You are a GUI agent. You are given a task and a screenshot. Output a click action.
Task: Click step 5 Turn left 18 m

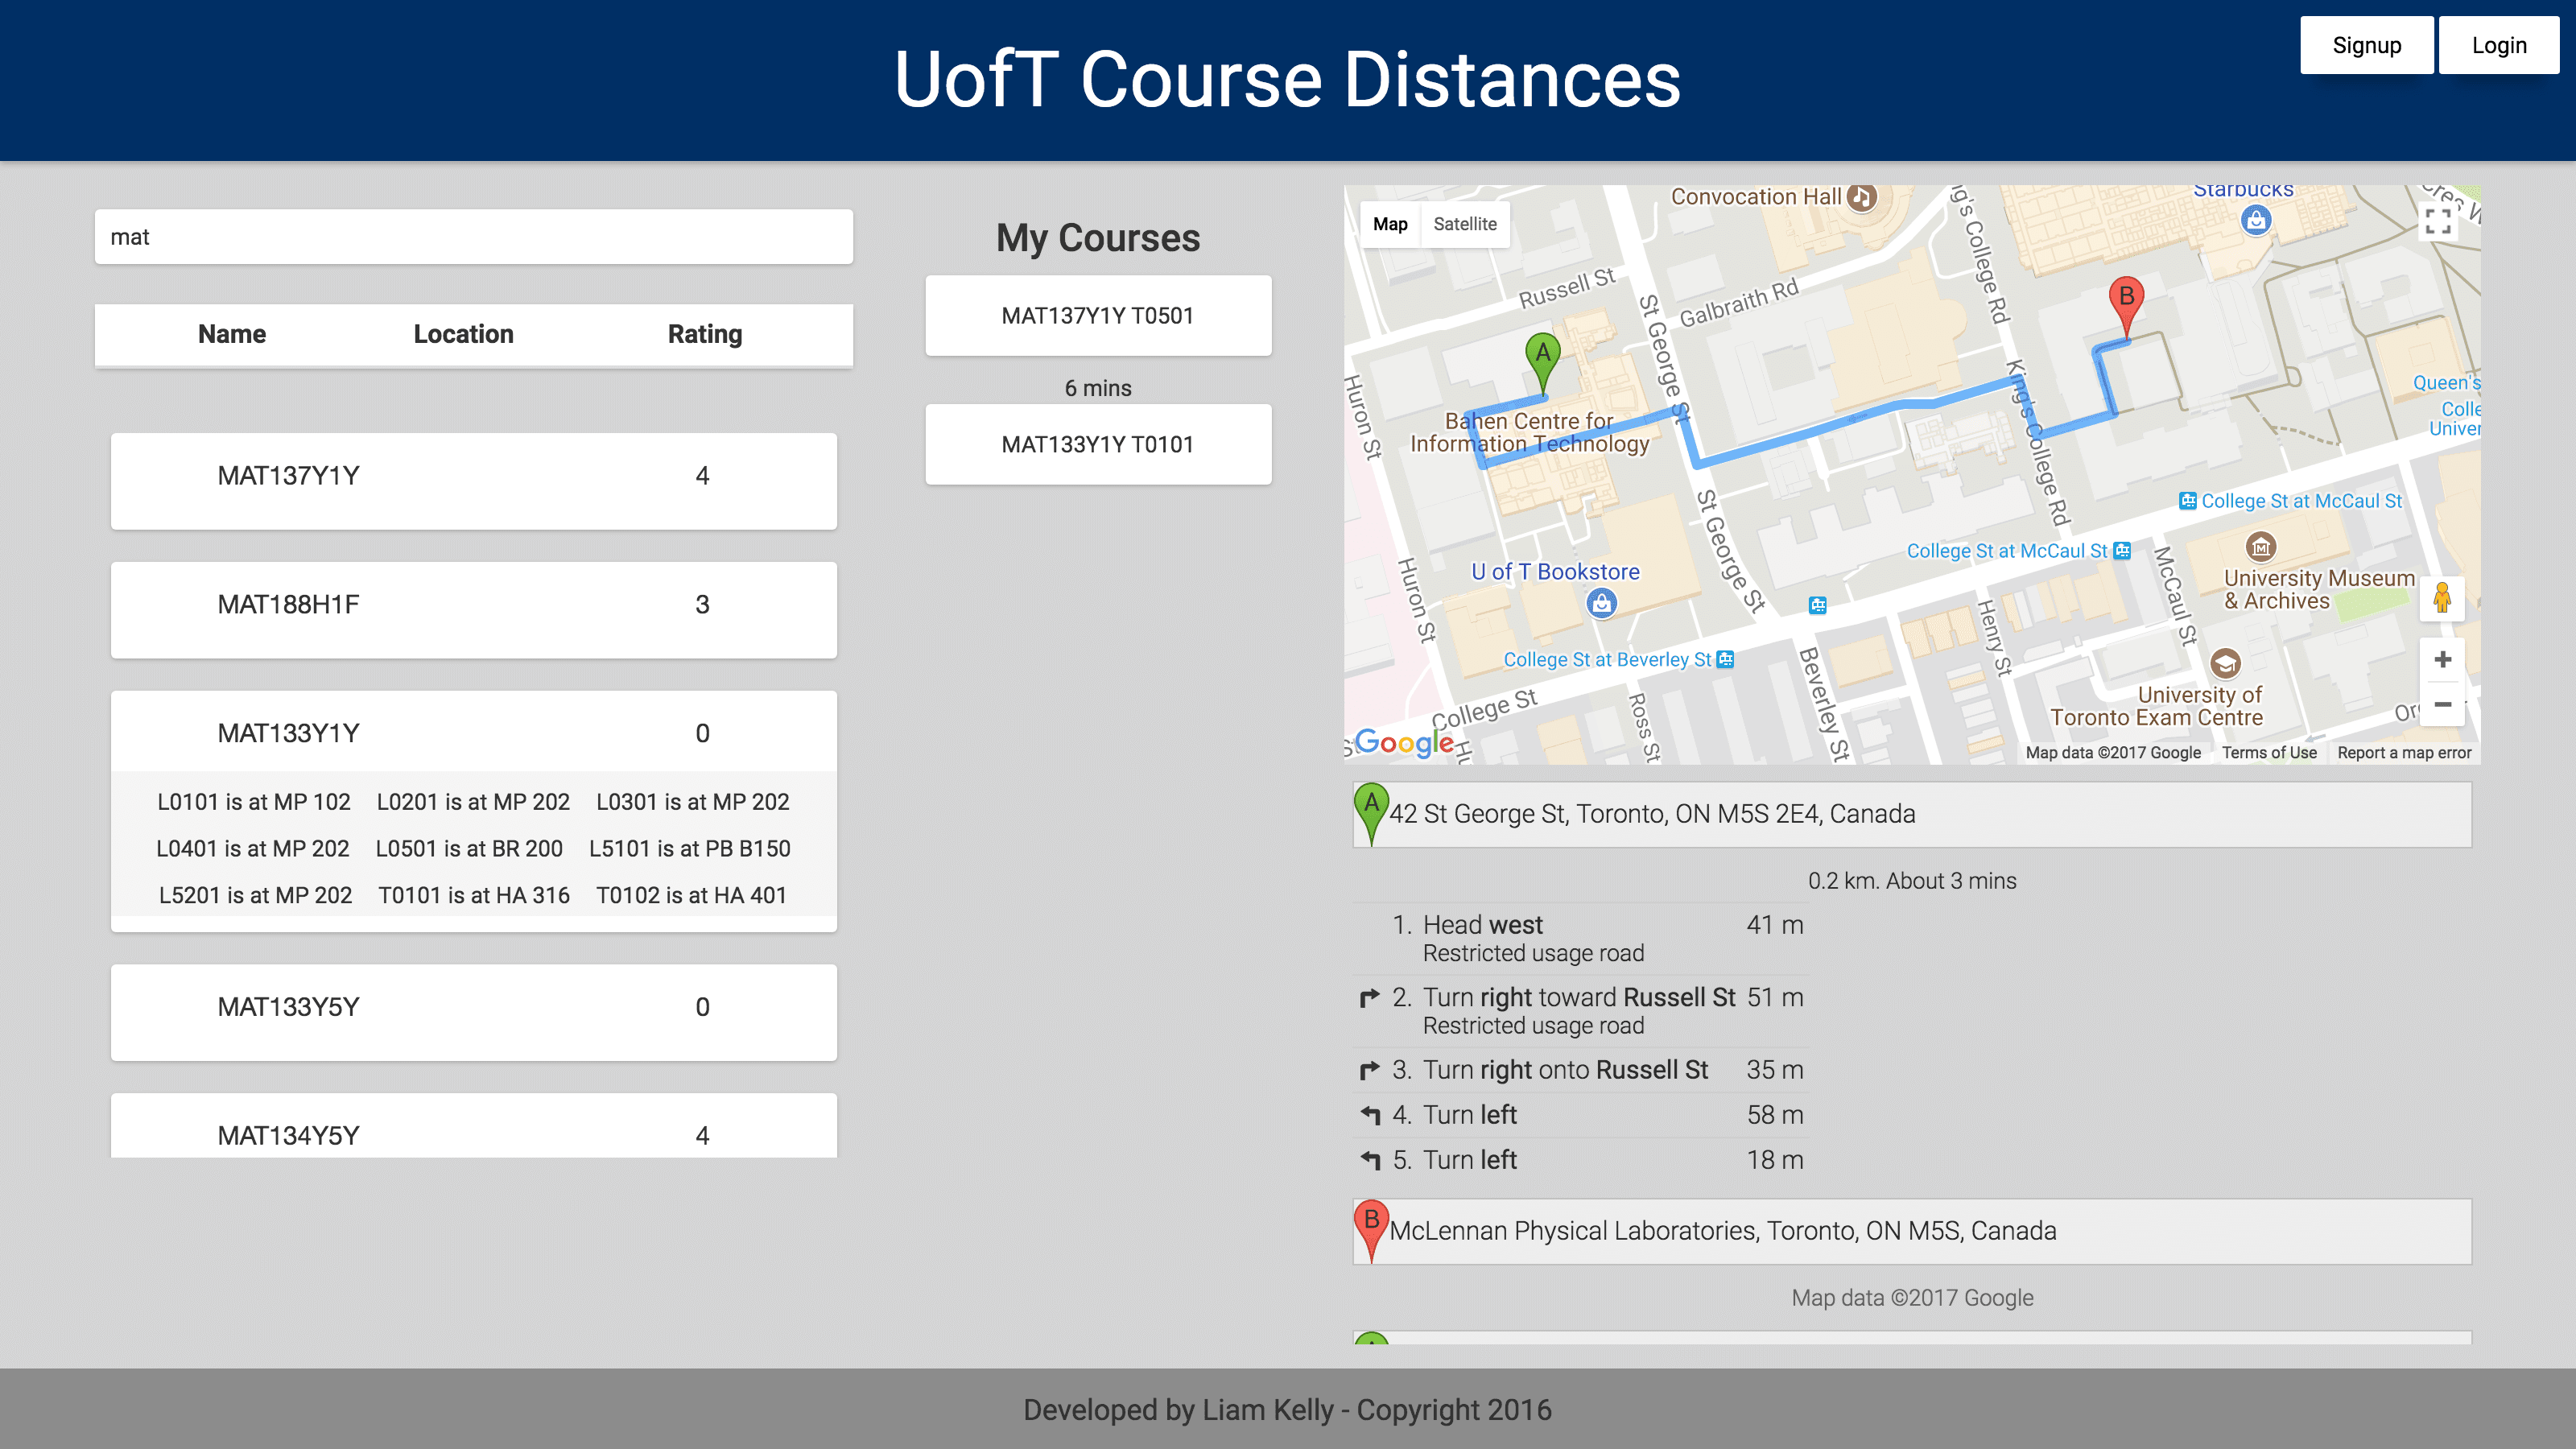click(x=1581, y=1159)
